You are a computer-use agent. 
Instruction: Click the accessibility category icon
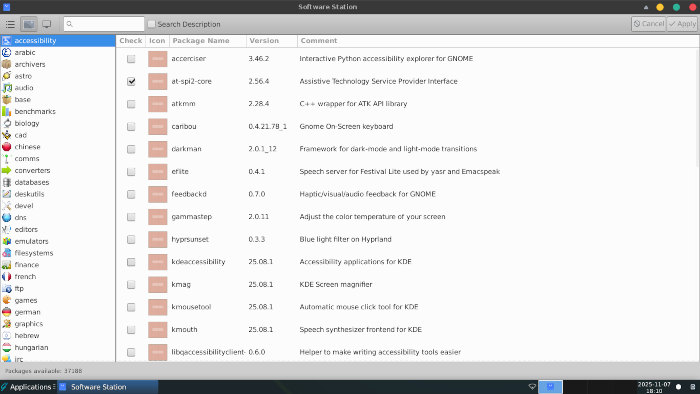pos(7,41)
